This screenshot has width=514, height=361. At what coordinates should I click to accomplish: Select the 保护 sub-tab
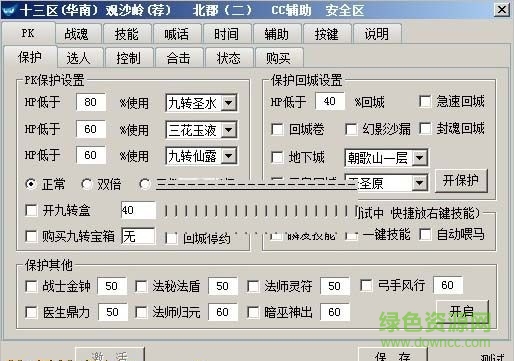click(x=30, y=57)
